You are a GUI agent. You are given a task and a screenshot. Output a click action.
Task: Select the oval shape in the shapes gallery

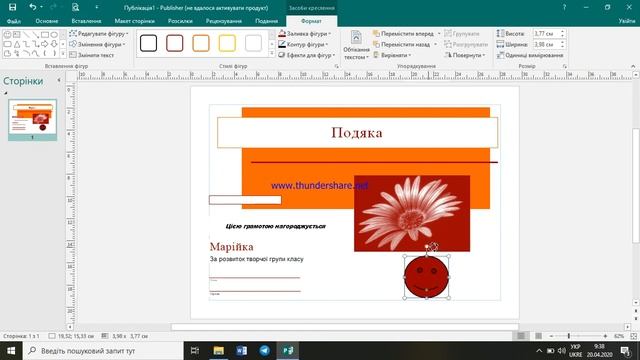(54, 35)
